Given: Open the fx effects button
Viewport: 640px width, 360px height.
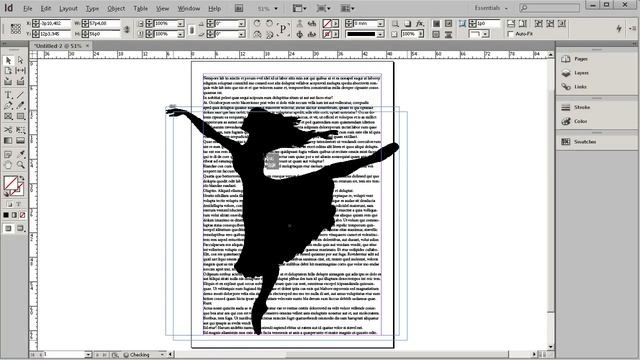Looking at the screenshot, I should [420, 24].
